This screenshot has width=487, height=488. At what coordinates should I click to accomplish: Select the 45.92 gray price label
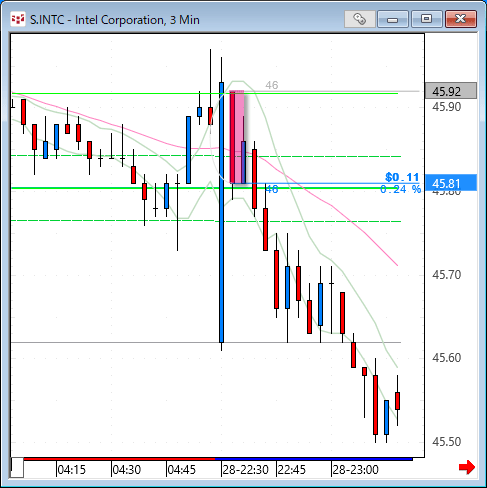pyautogui.click(x=451, y=91)
